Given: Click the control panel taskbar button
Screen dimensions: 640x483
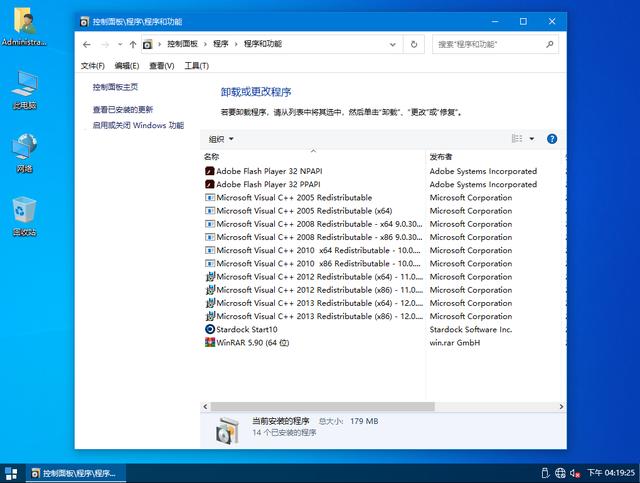Looking at the screenshot, I should pyautogui.click(x=76, y=474).
